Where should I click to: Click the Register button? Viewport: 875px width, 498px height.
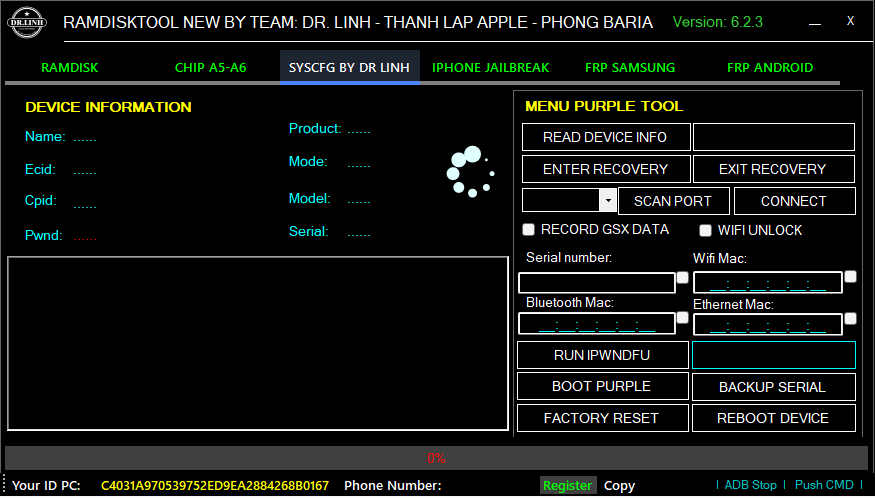click(x=568, y=485)
